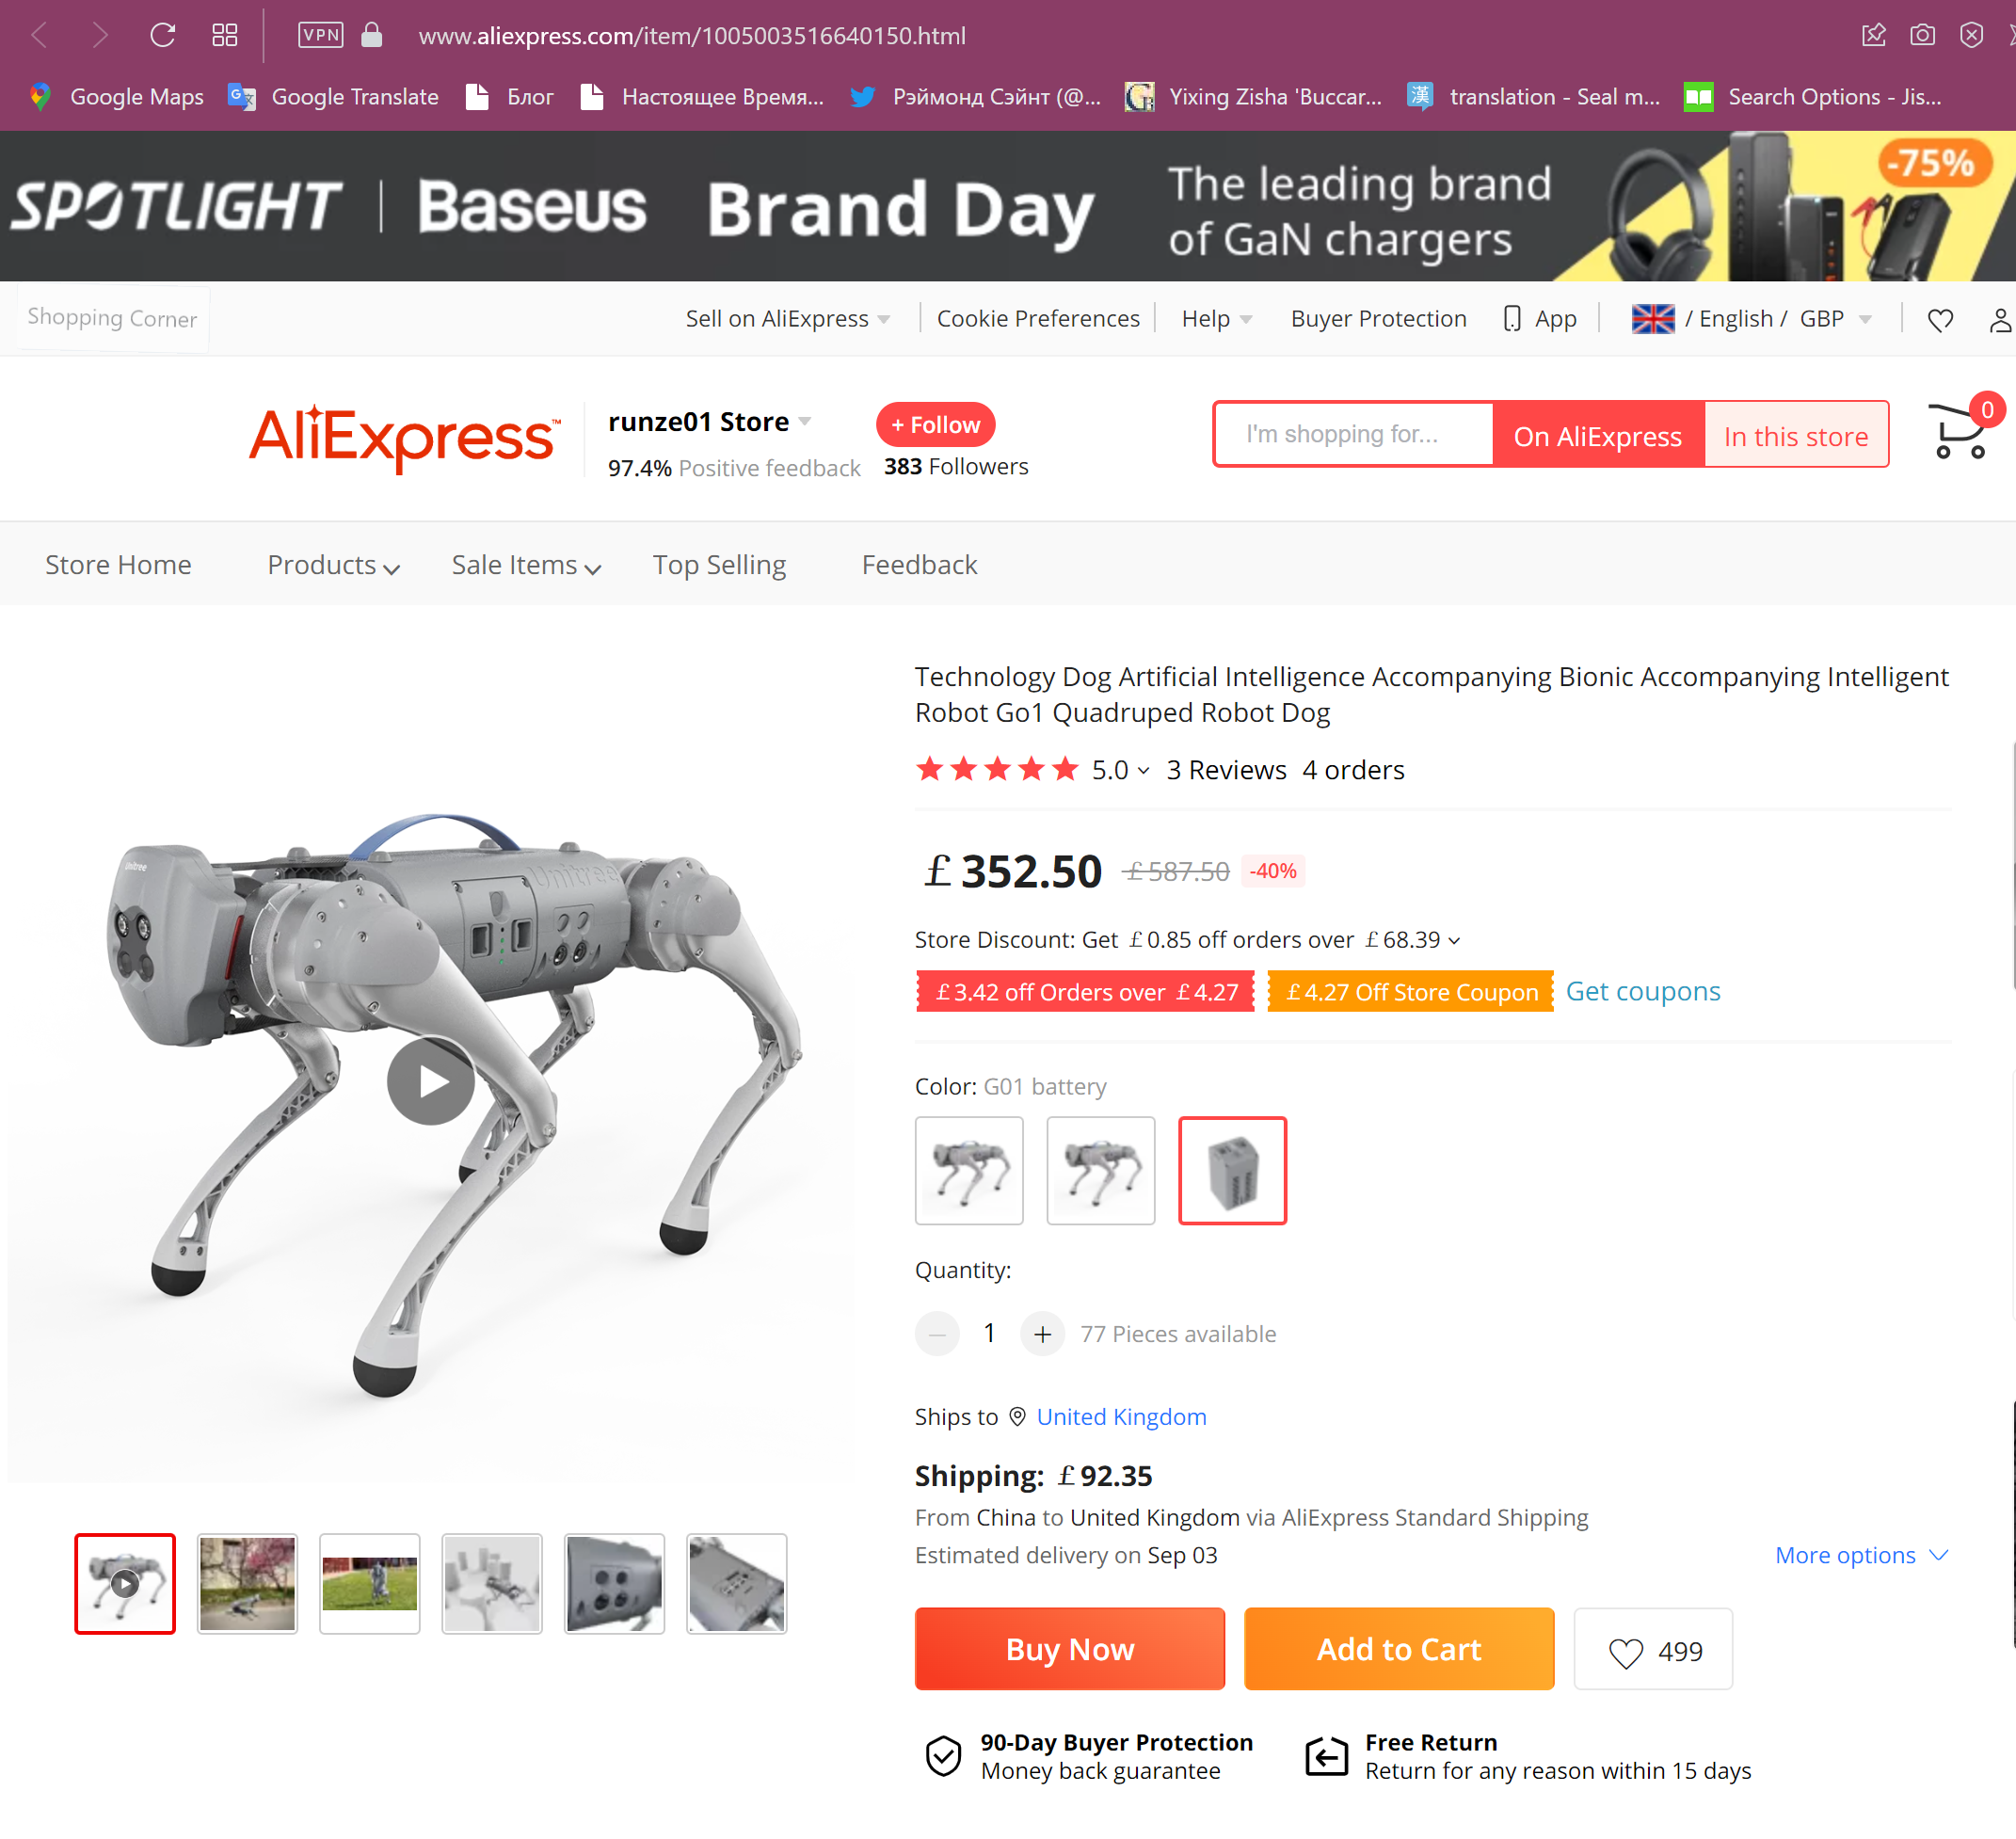Expand the Products store menu
Screen dimensions: 2016x1839
click(333, 565)
